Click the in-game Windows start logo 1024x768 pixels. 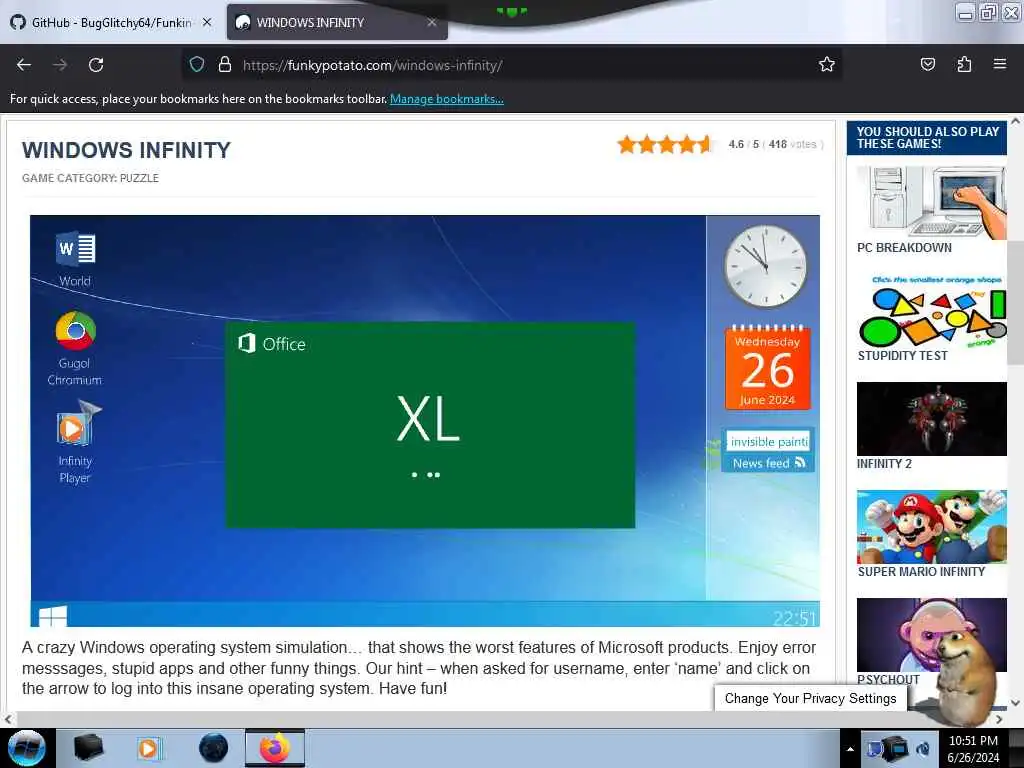click(x=53, y=616)
